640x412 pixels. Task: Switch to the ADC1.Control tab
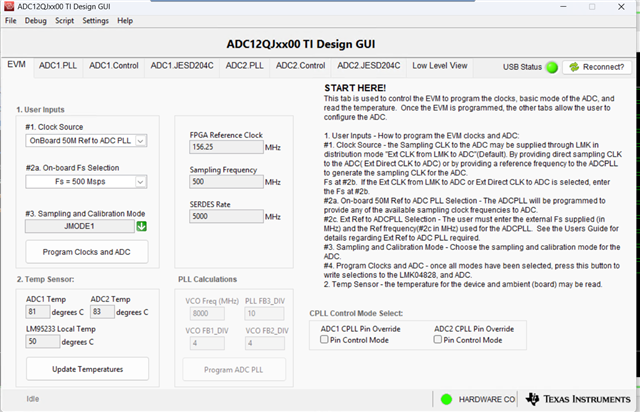[114, 66]
